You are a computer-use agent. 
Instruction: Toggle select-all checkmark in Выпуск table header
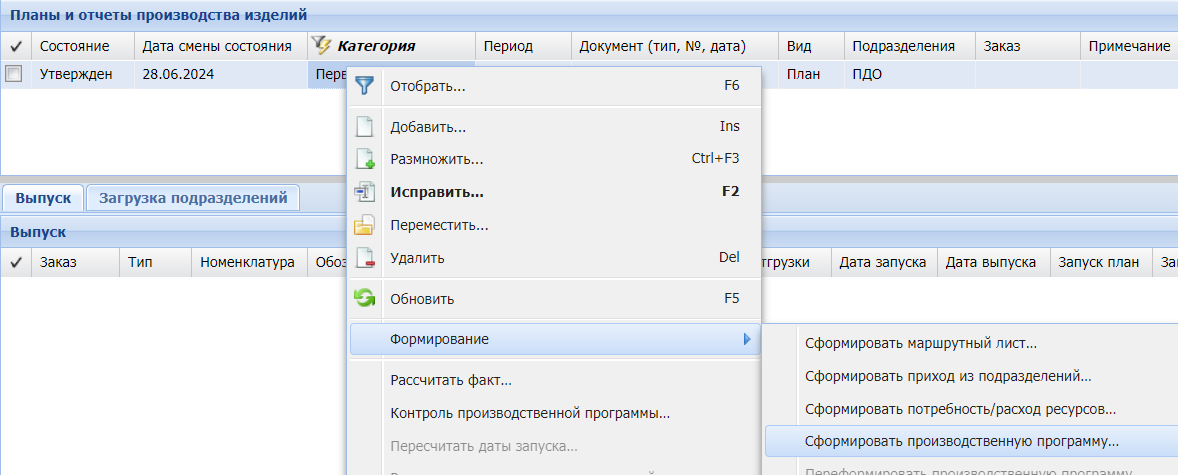pyautogui.click(x=15, y=263)
